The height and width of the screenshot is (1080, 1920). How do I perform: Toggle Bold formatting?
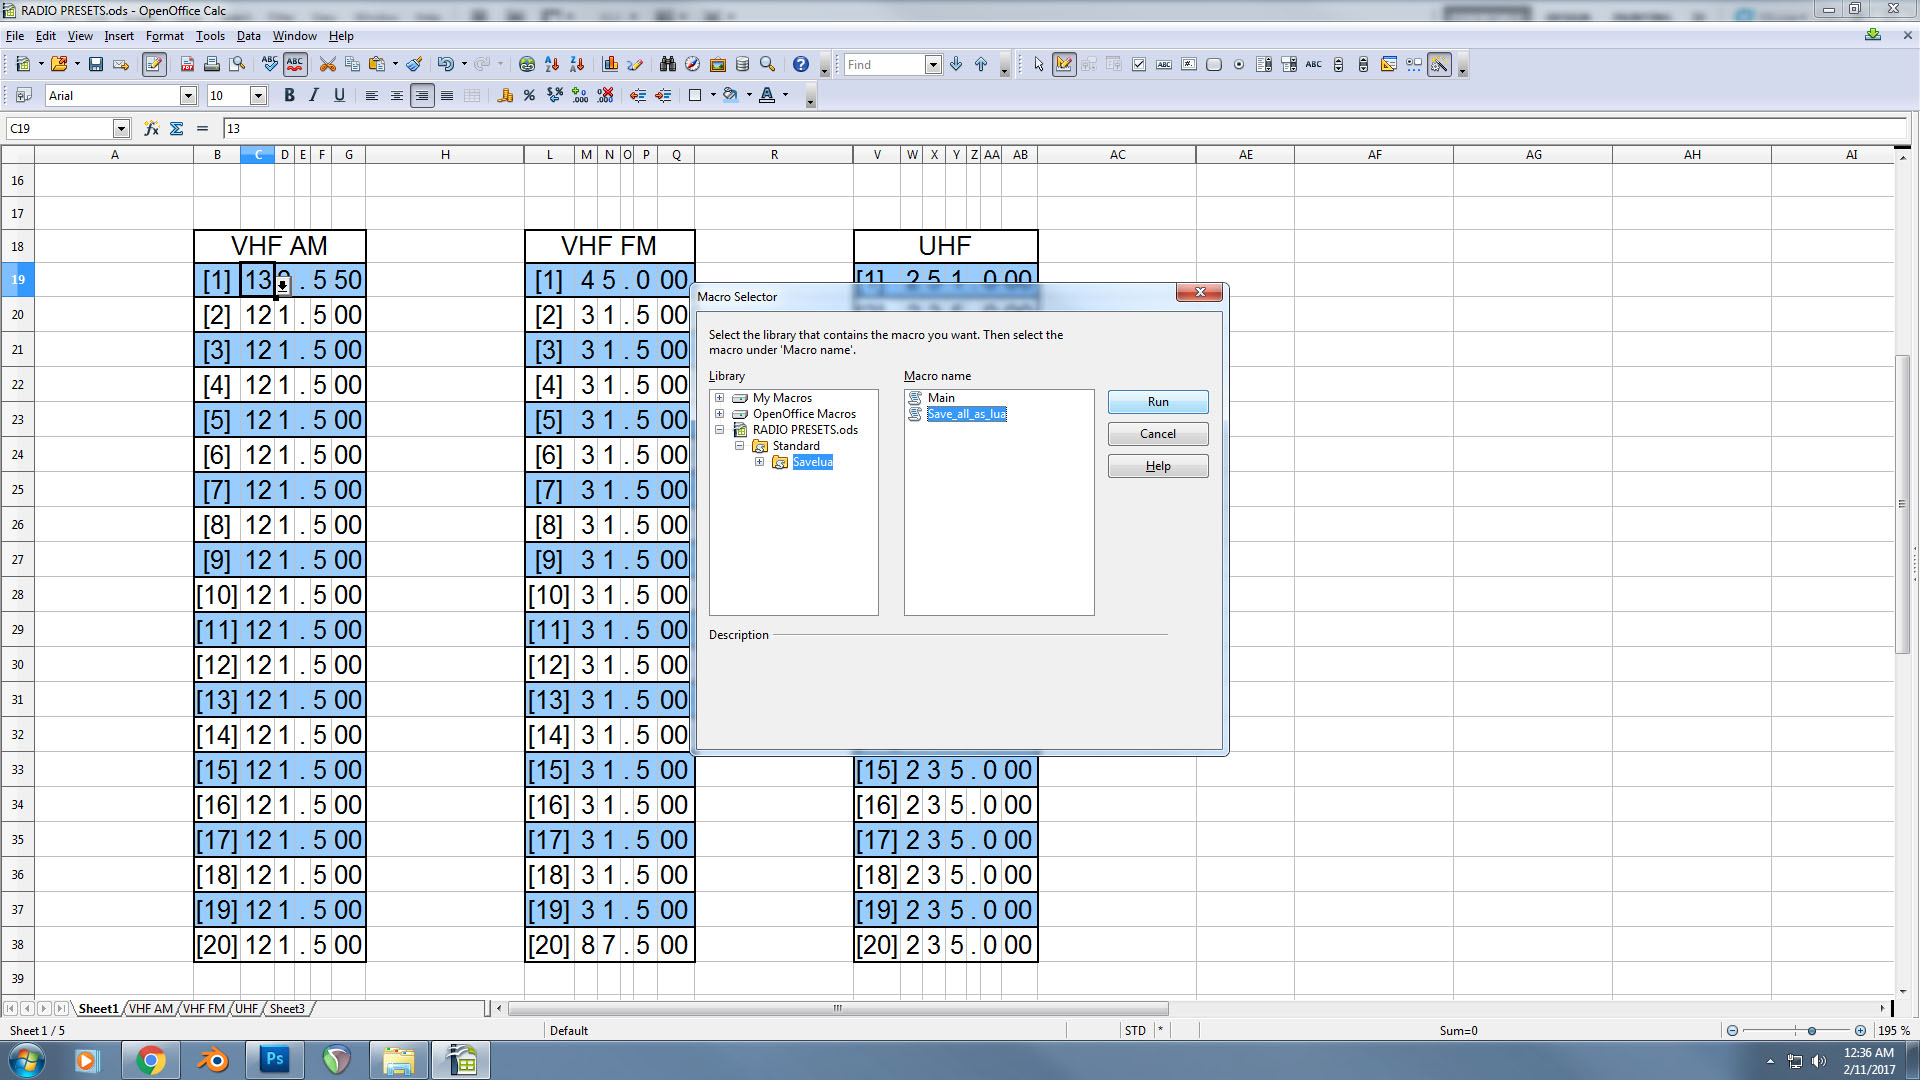(x=289, y=95)
